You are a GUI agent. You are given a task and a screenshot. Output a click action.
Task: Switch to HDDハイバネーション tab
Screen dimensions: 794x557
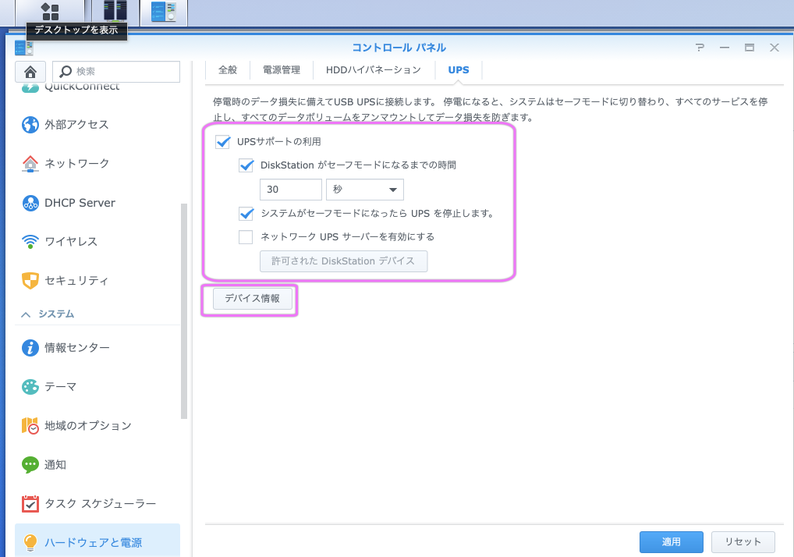pyautogui.click(x=373, y=70)
